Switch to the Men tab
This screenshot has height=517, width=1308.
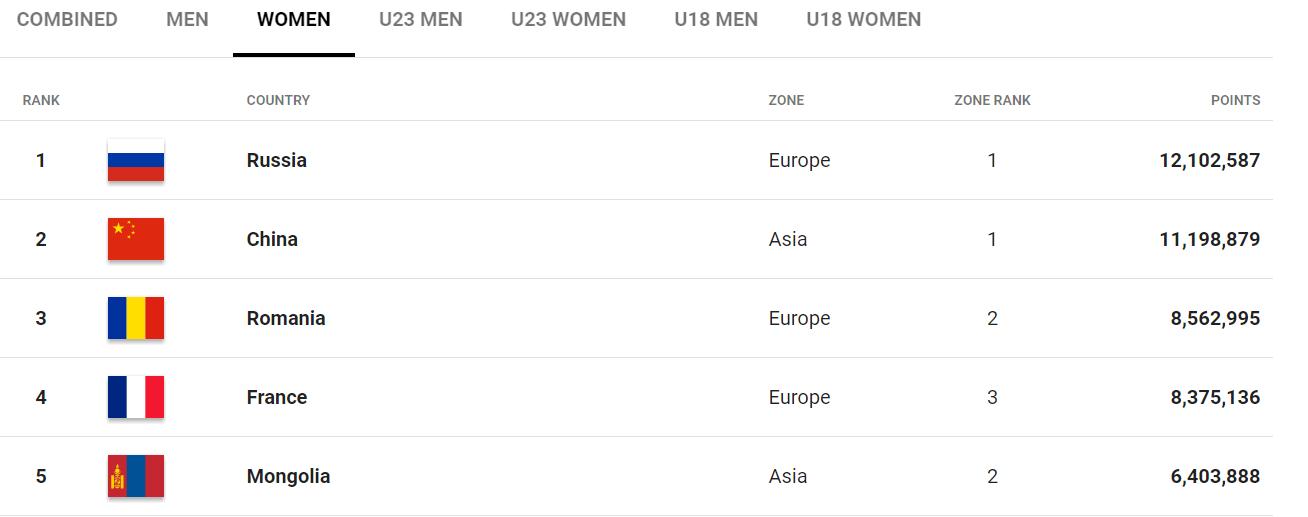pyautogui.click(x=187, y=20)
